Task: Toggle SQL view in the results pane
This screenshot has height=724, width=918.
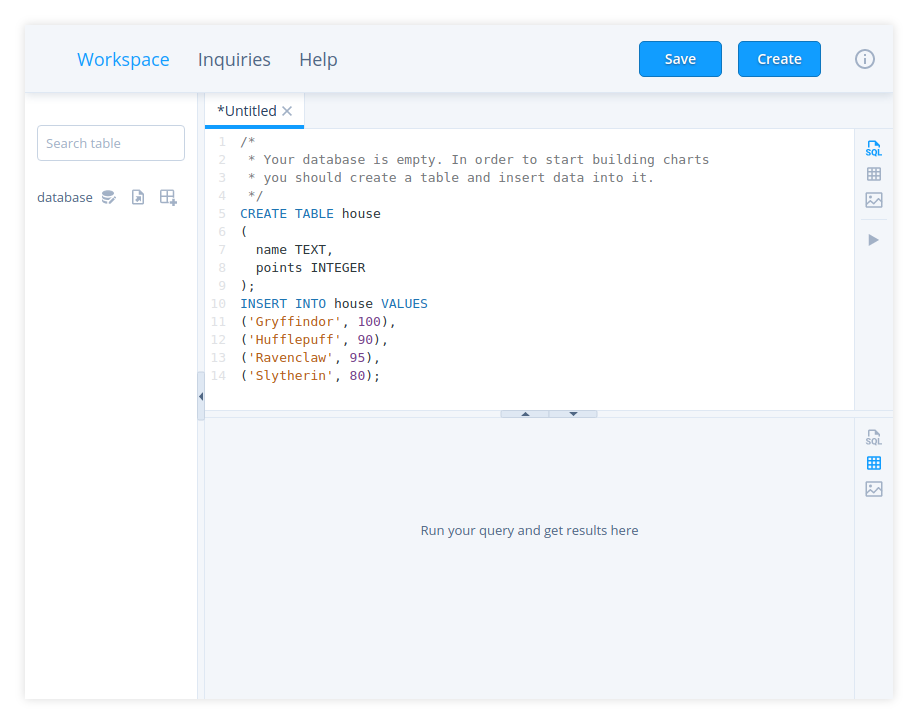Action: pyautogui.click(x=873, y=436)
